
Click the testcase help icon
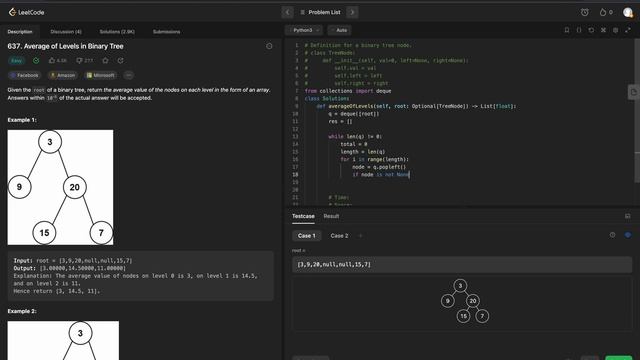tap(612, 235)
